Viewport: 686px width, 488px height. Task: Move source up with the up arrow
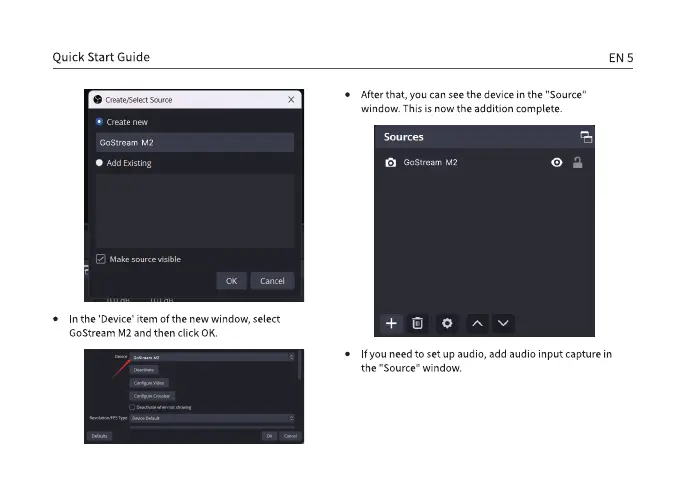[477, 323]
